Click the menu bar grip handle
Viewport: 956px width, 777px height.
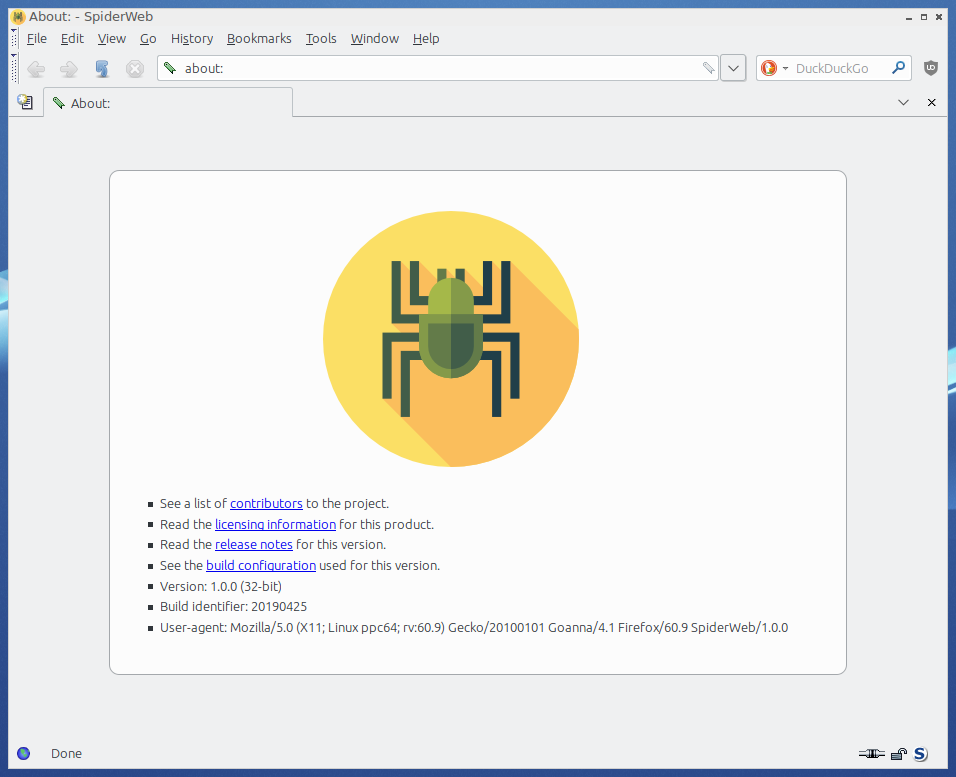[14, 38]
